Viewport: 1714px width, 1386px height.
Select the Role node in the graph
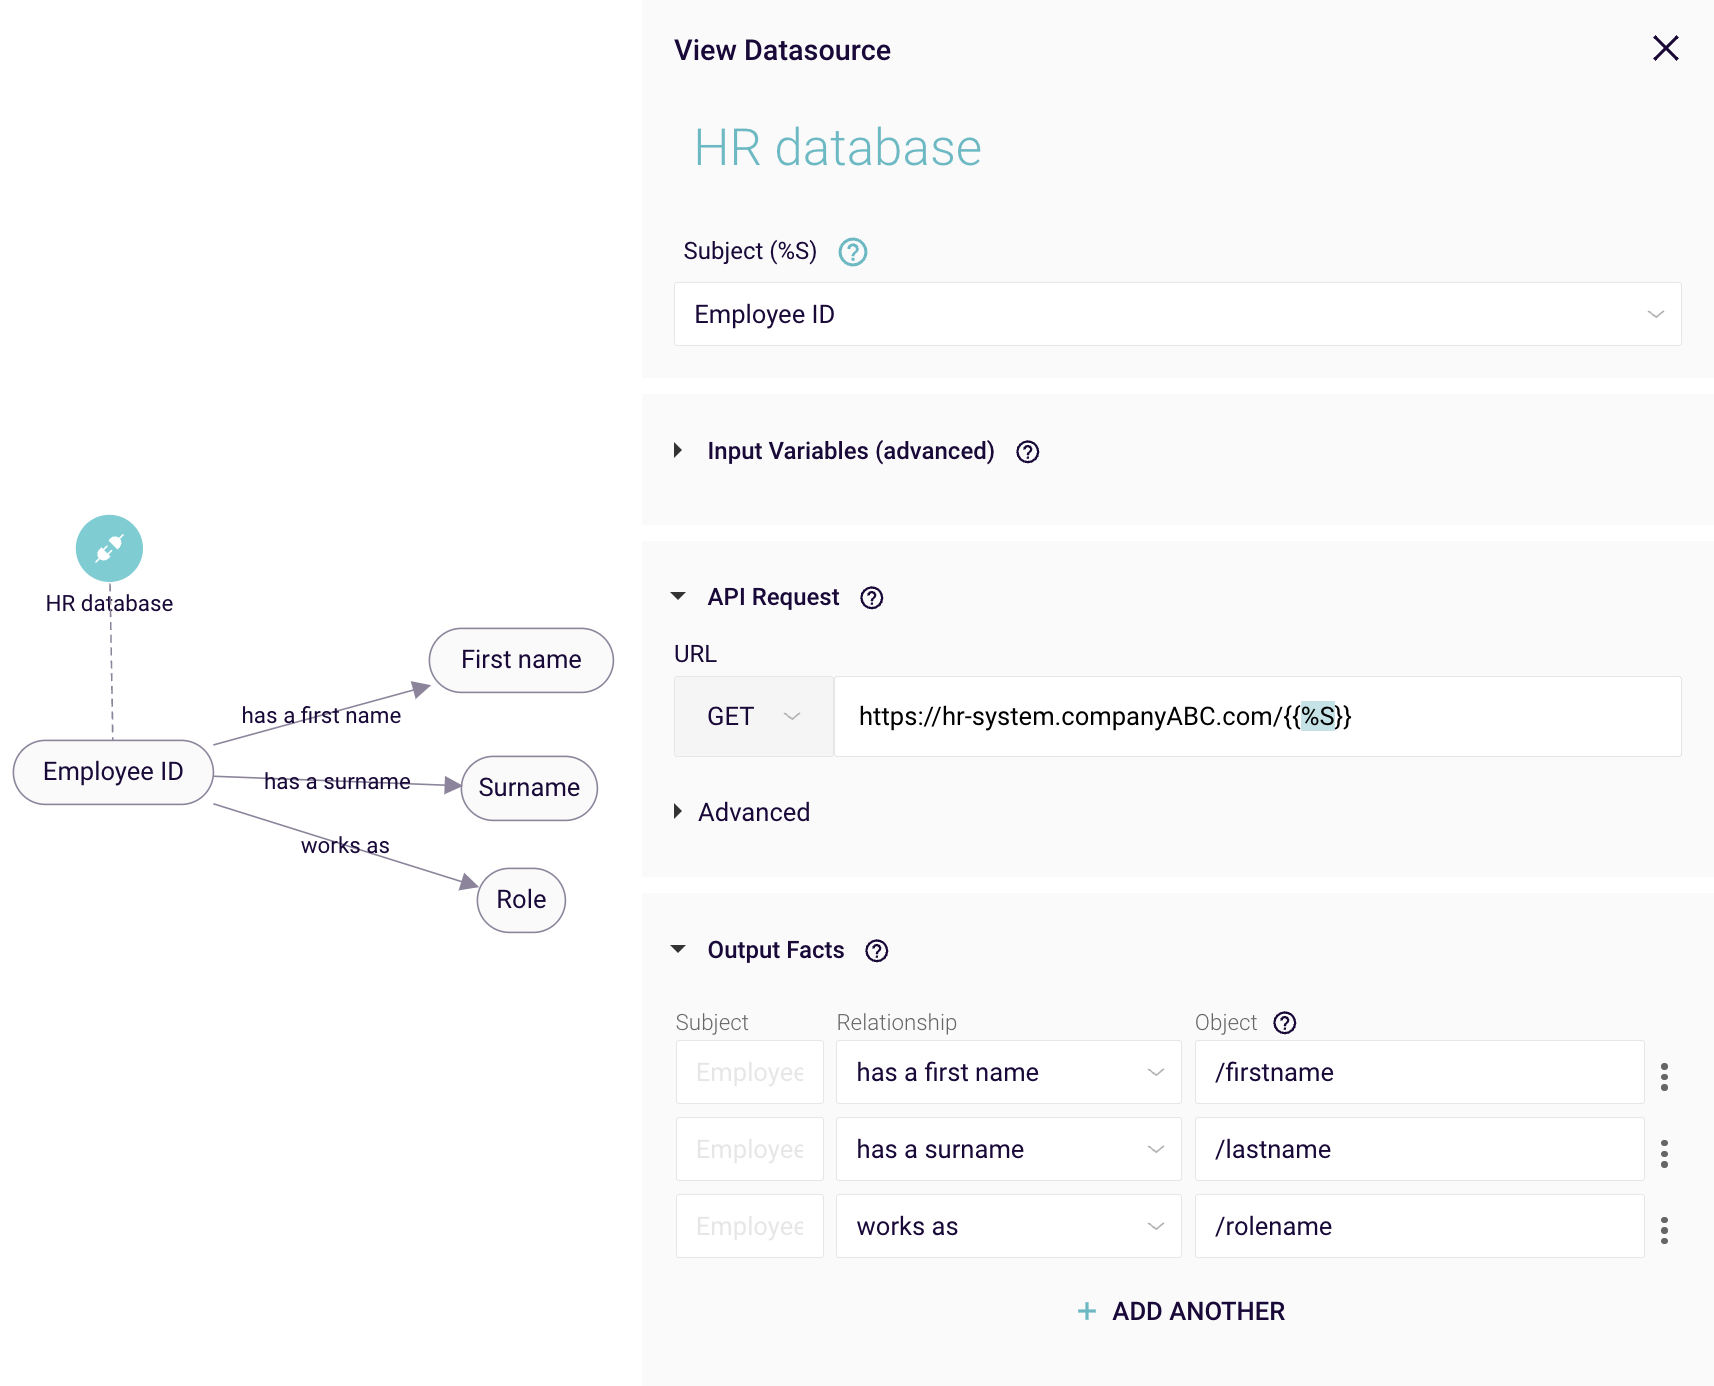[x=521, y=900]
